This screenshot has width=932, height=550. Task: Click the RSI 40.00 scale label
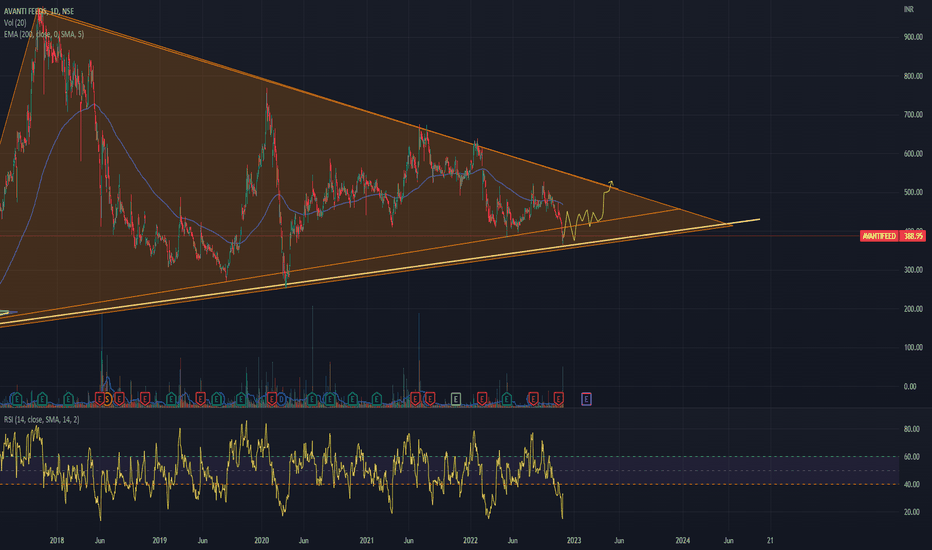pos(912,484)
